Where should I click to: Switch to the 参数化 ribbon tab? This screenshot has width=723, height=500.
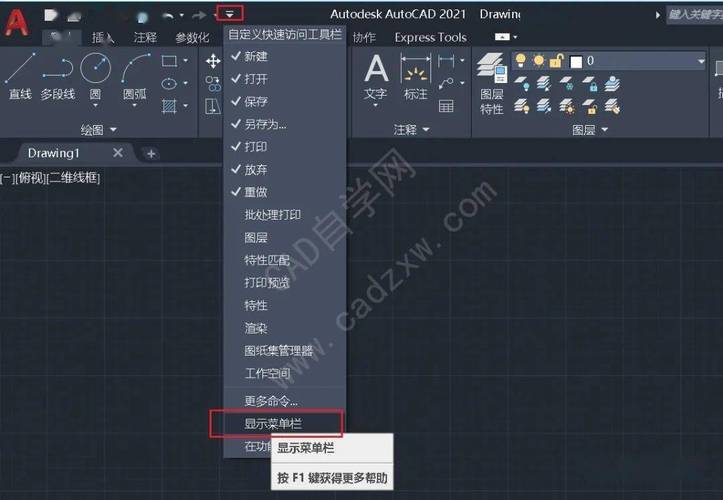pyautogui.click(x=192, y=37)
